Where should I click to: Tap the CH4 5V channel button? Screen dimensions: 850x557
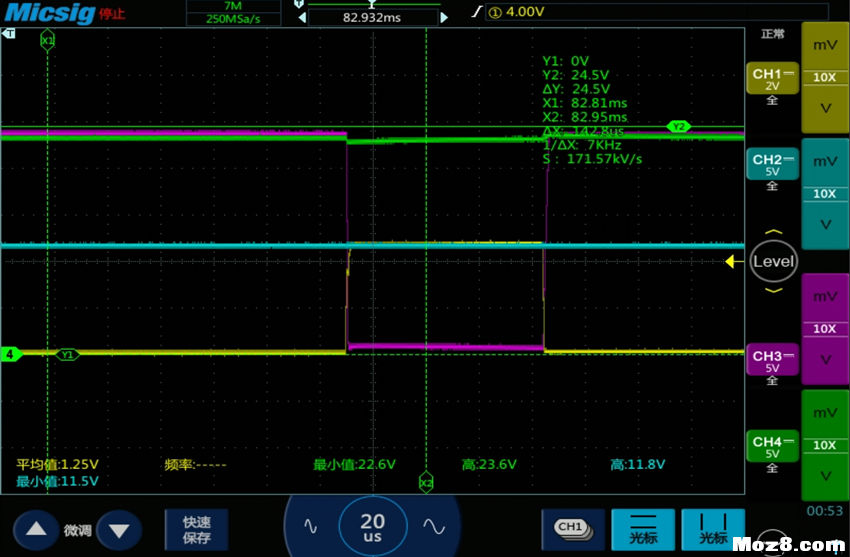click(772, 446)
